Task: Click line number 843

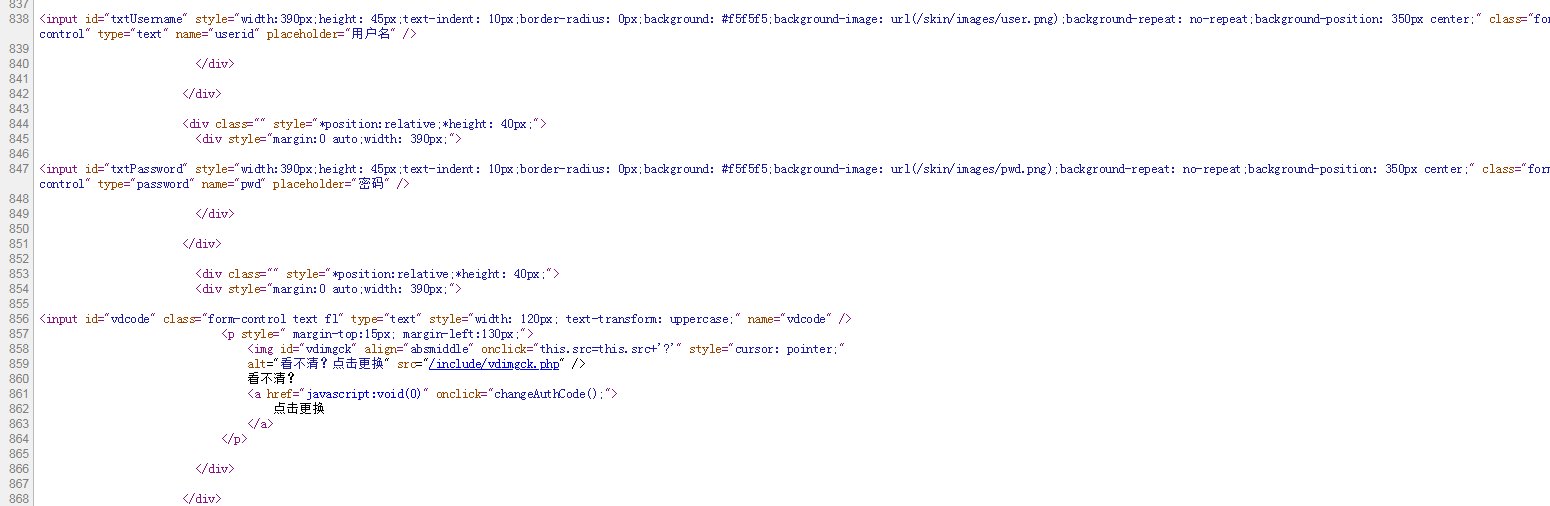Action: pyautogui.click(x=17, y=109)
